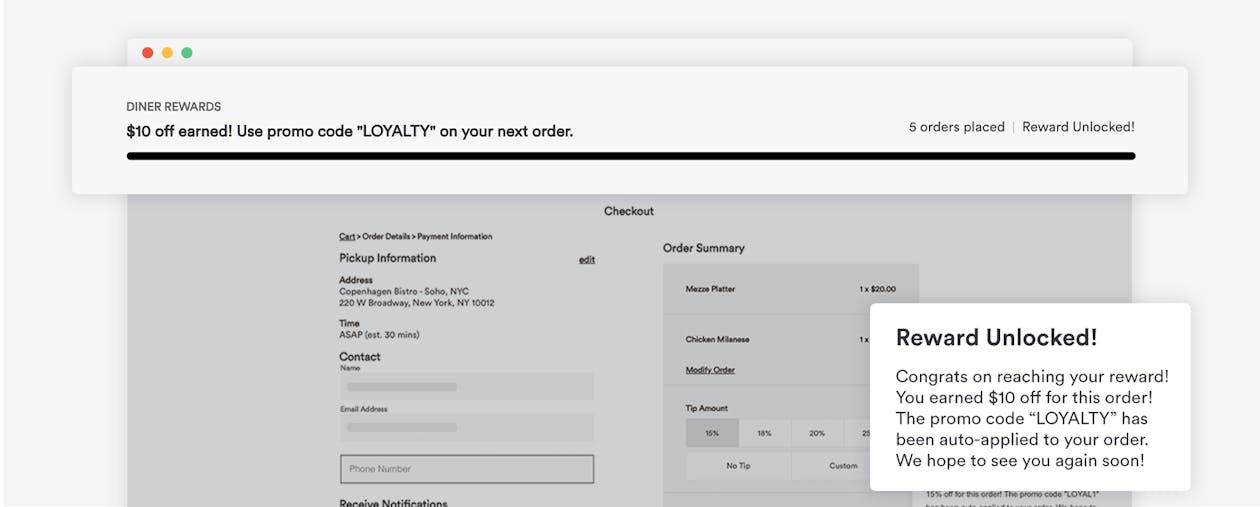Click the Diner Rewards progress bar
The height and width of the screenshot is (507, 1260).
[x=631, y=156]
